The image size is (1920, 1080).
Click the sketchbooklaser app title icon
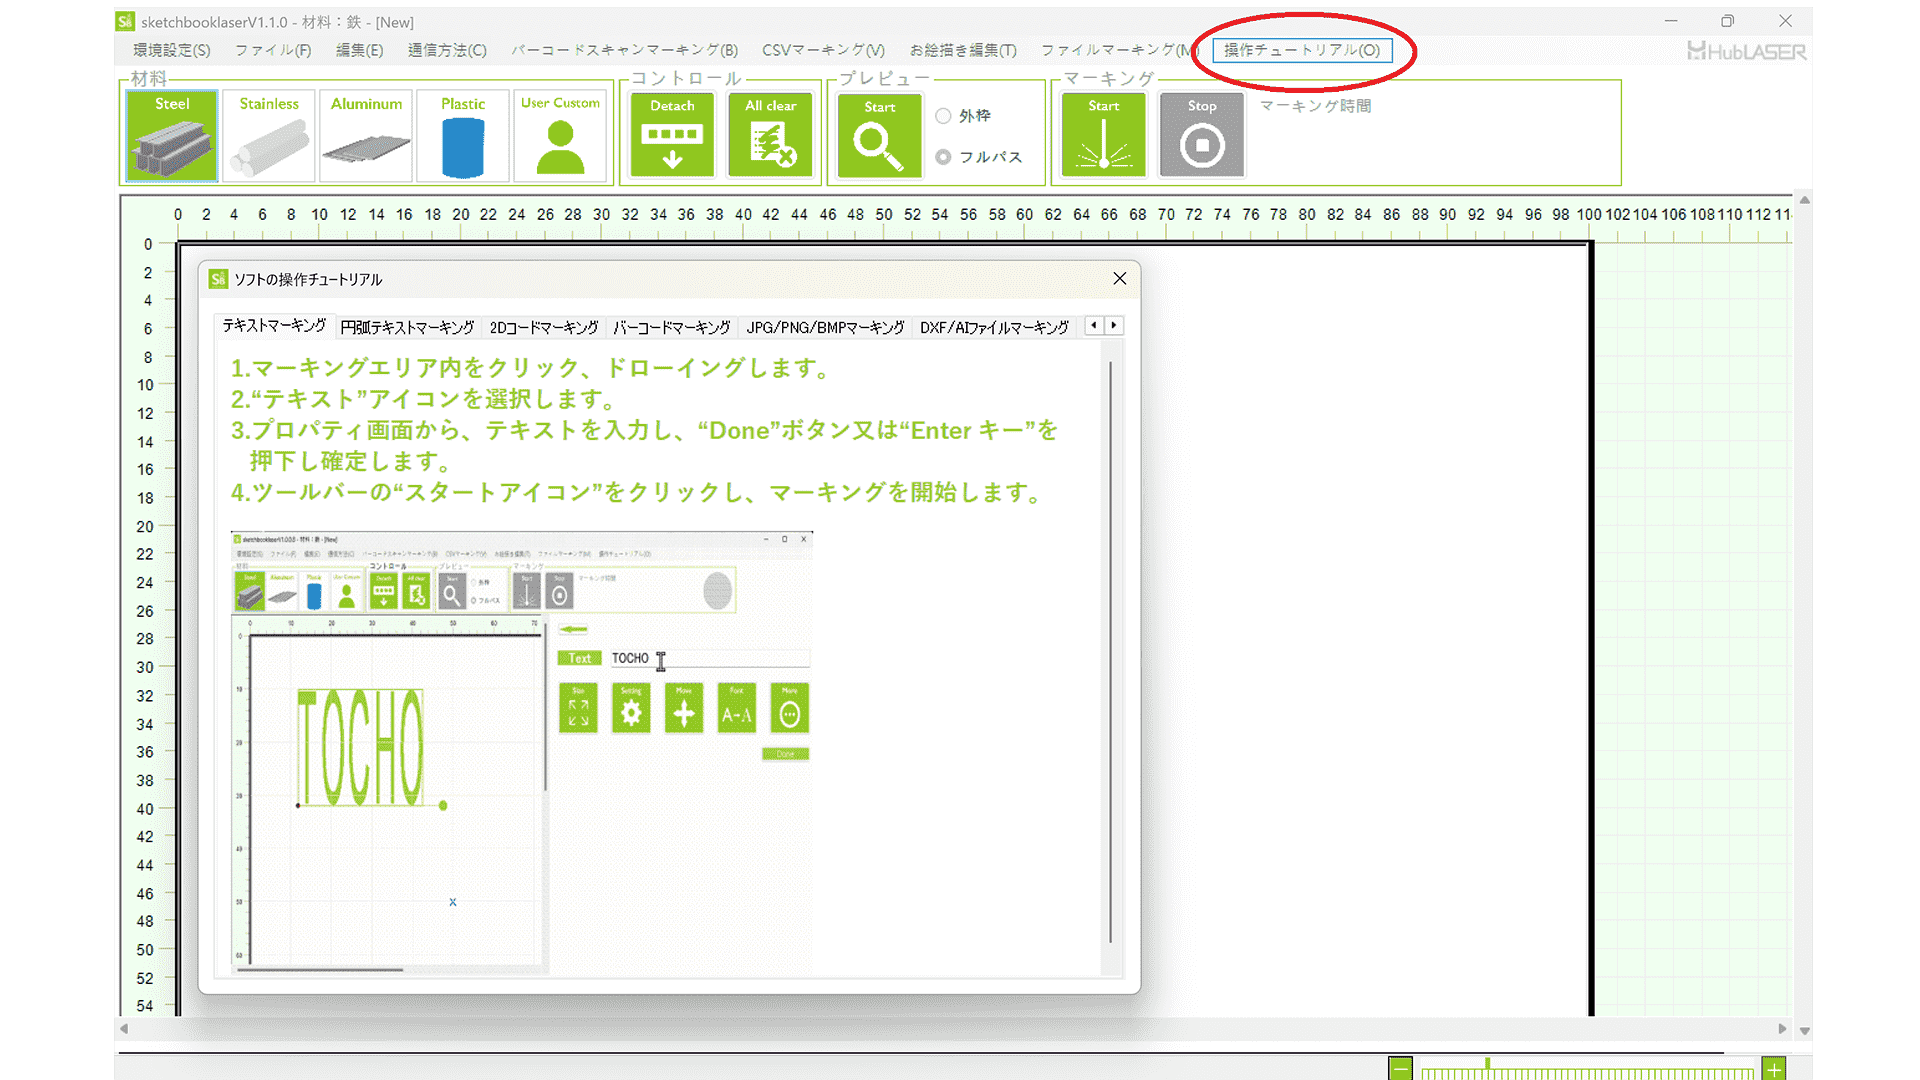point(125,21)
